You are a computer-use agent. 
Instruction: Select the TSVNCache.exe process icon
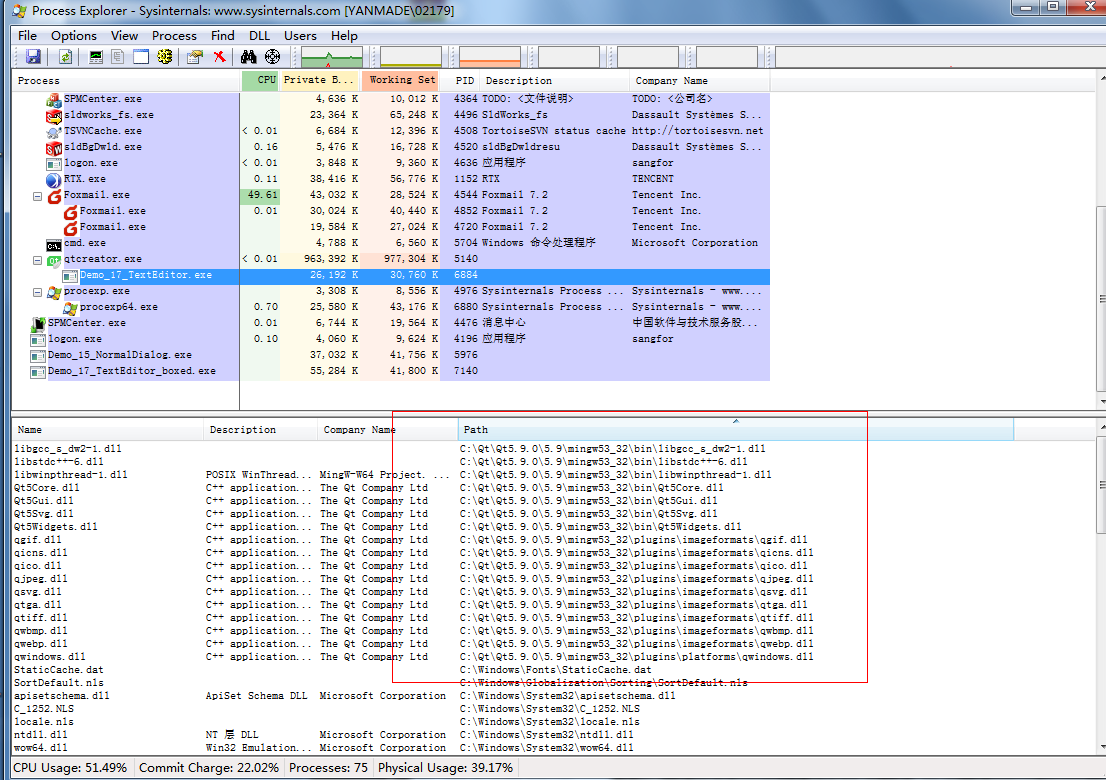pos(54,132)
